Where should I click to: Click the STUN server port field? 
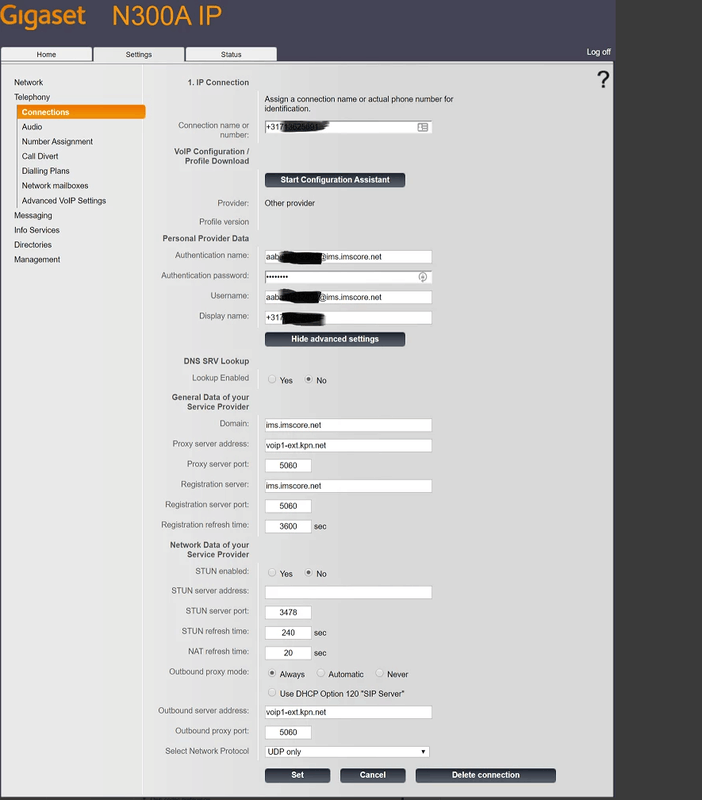click(x=288, y=612)
